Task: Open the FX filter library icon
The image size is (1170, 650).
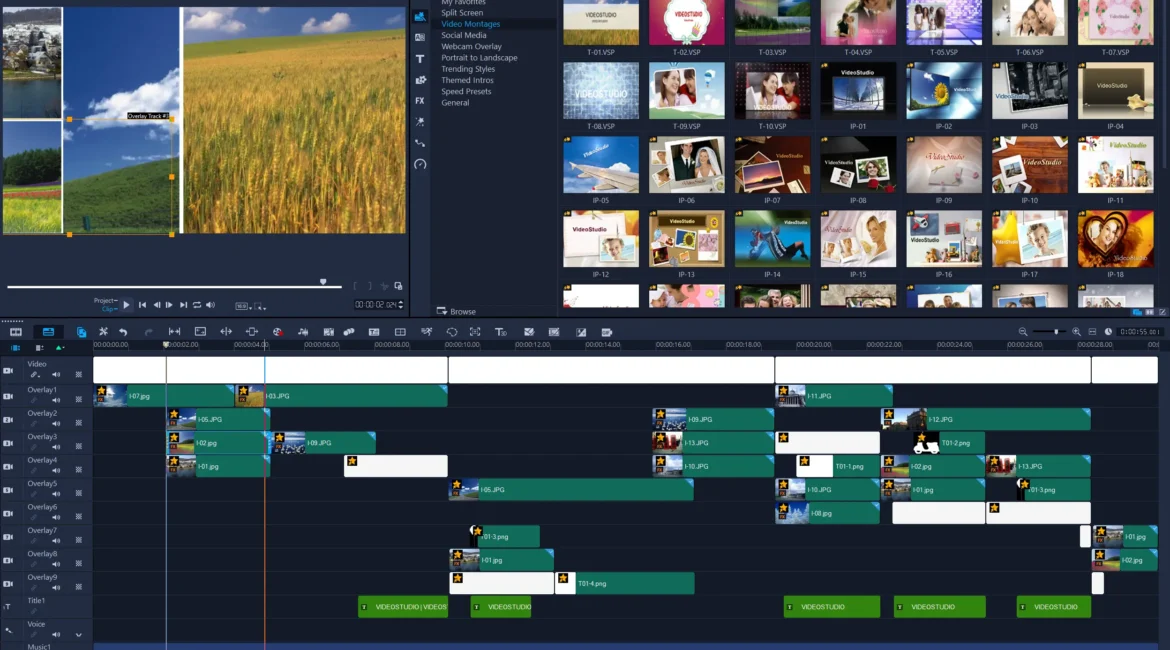Action: pos(420,101)
